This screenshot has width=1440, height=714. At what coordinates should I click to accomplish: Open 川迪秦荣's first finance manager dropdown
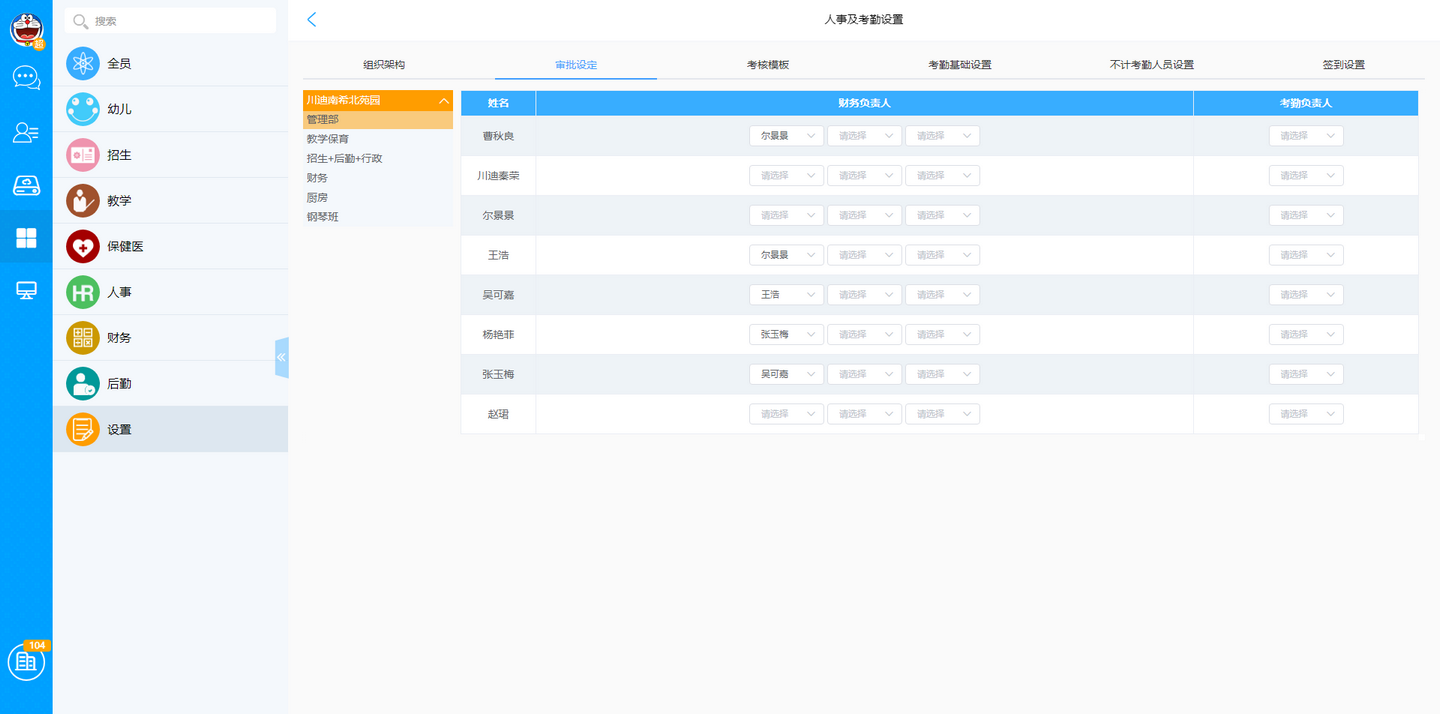tap(787, 175)
